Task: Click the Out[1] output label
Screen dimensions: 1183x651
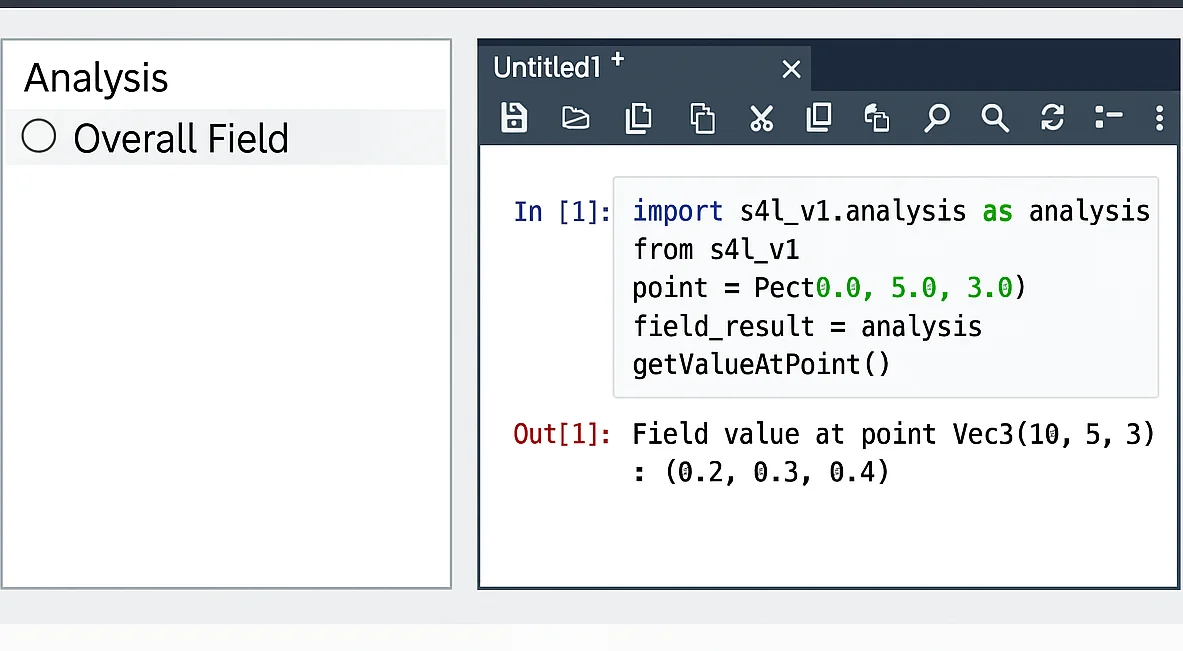Action: pos(560,434)
